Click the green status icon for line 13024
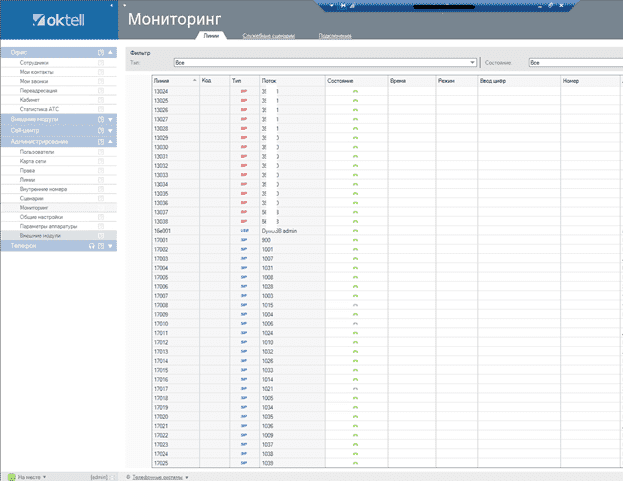The image size is (623, 481). (355, 90)
